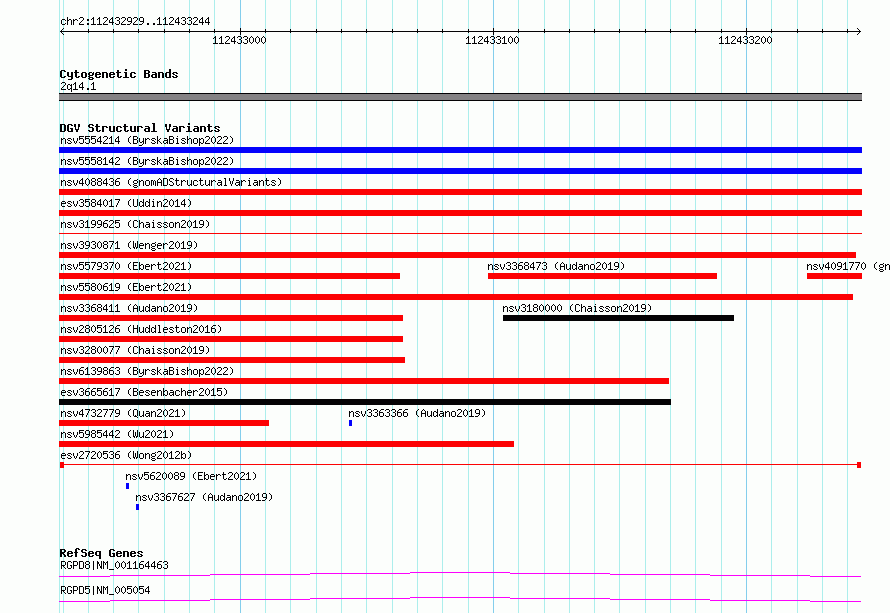Click the small blue marker under nsv3363366

351,423
